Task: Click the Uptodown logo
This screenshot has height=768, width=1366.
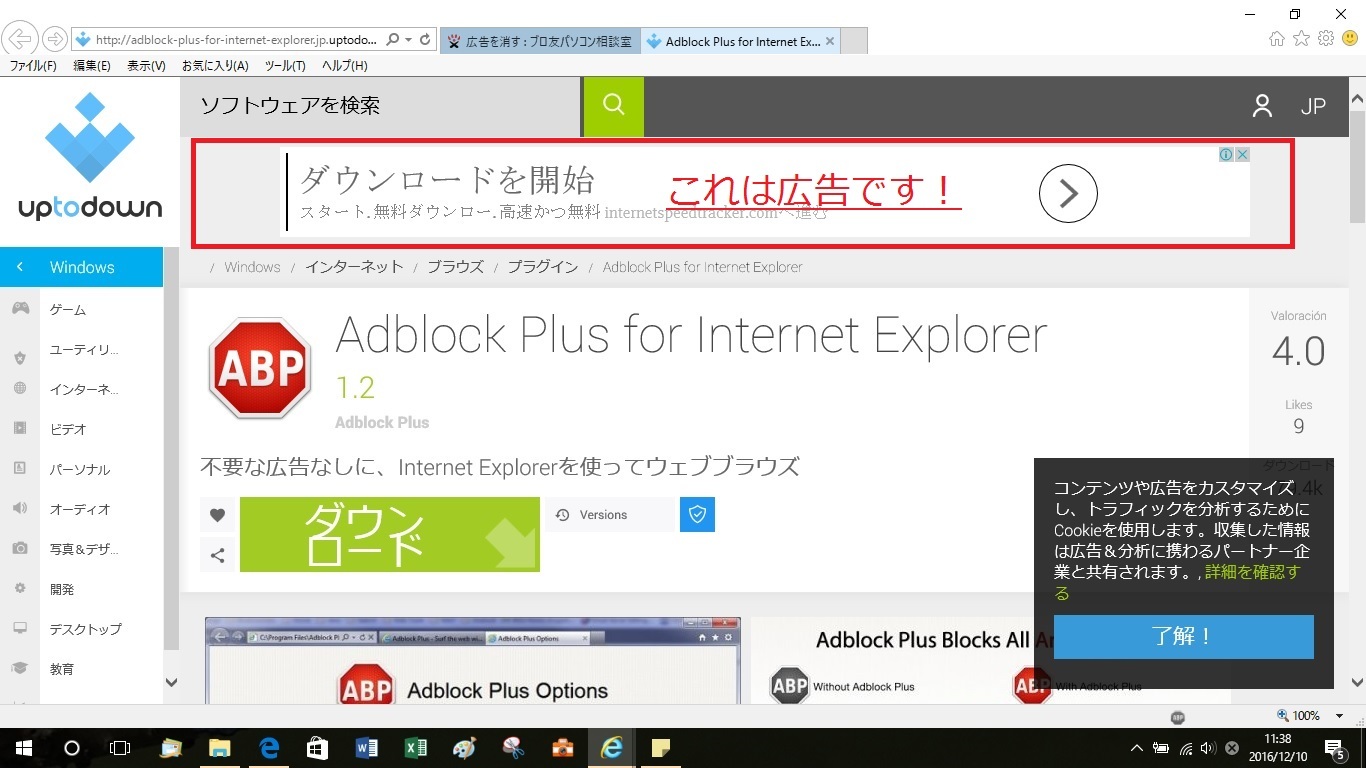Action: [x=90, y=157]
